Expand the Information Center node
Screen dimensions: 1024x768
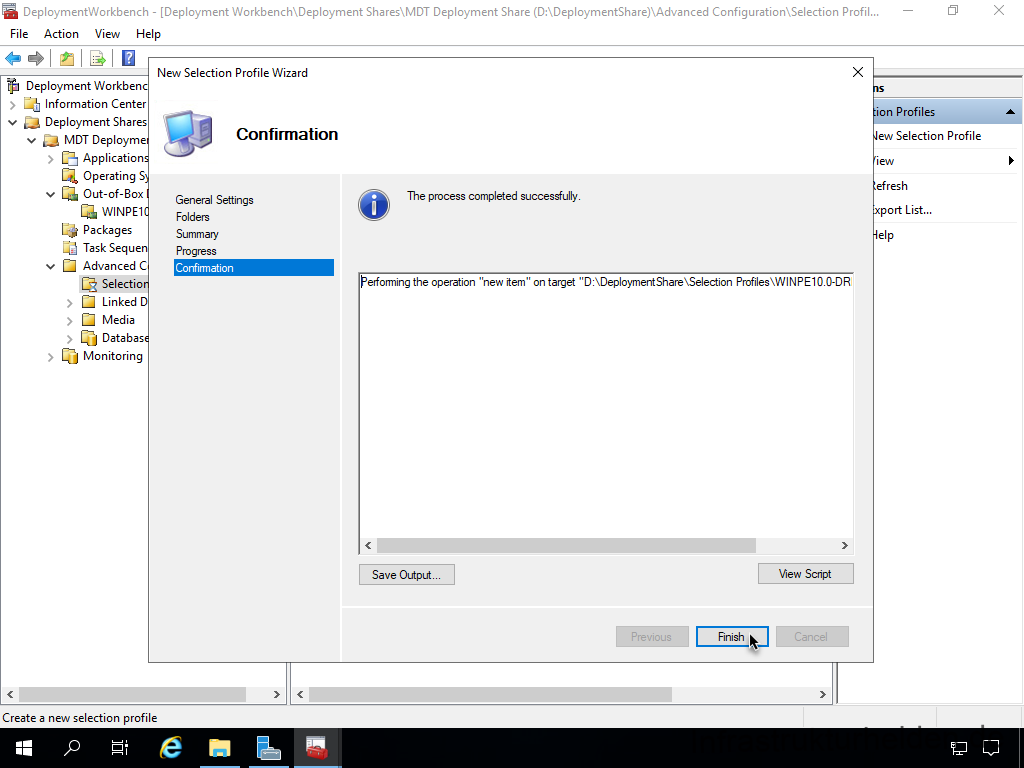coord(12,104)
